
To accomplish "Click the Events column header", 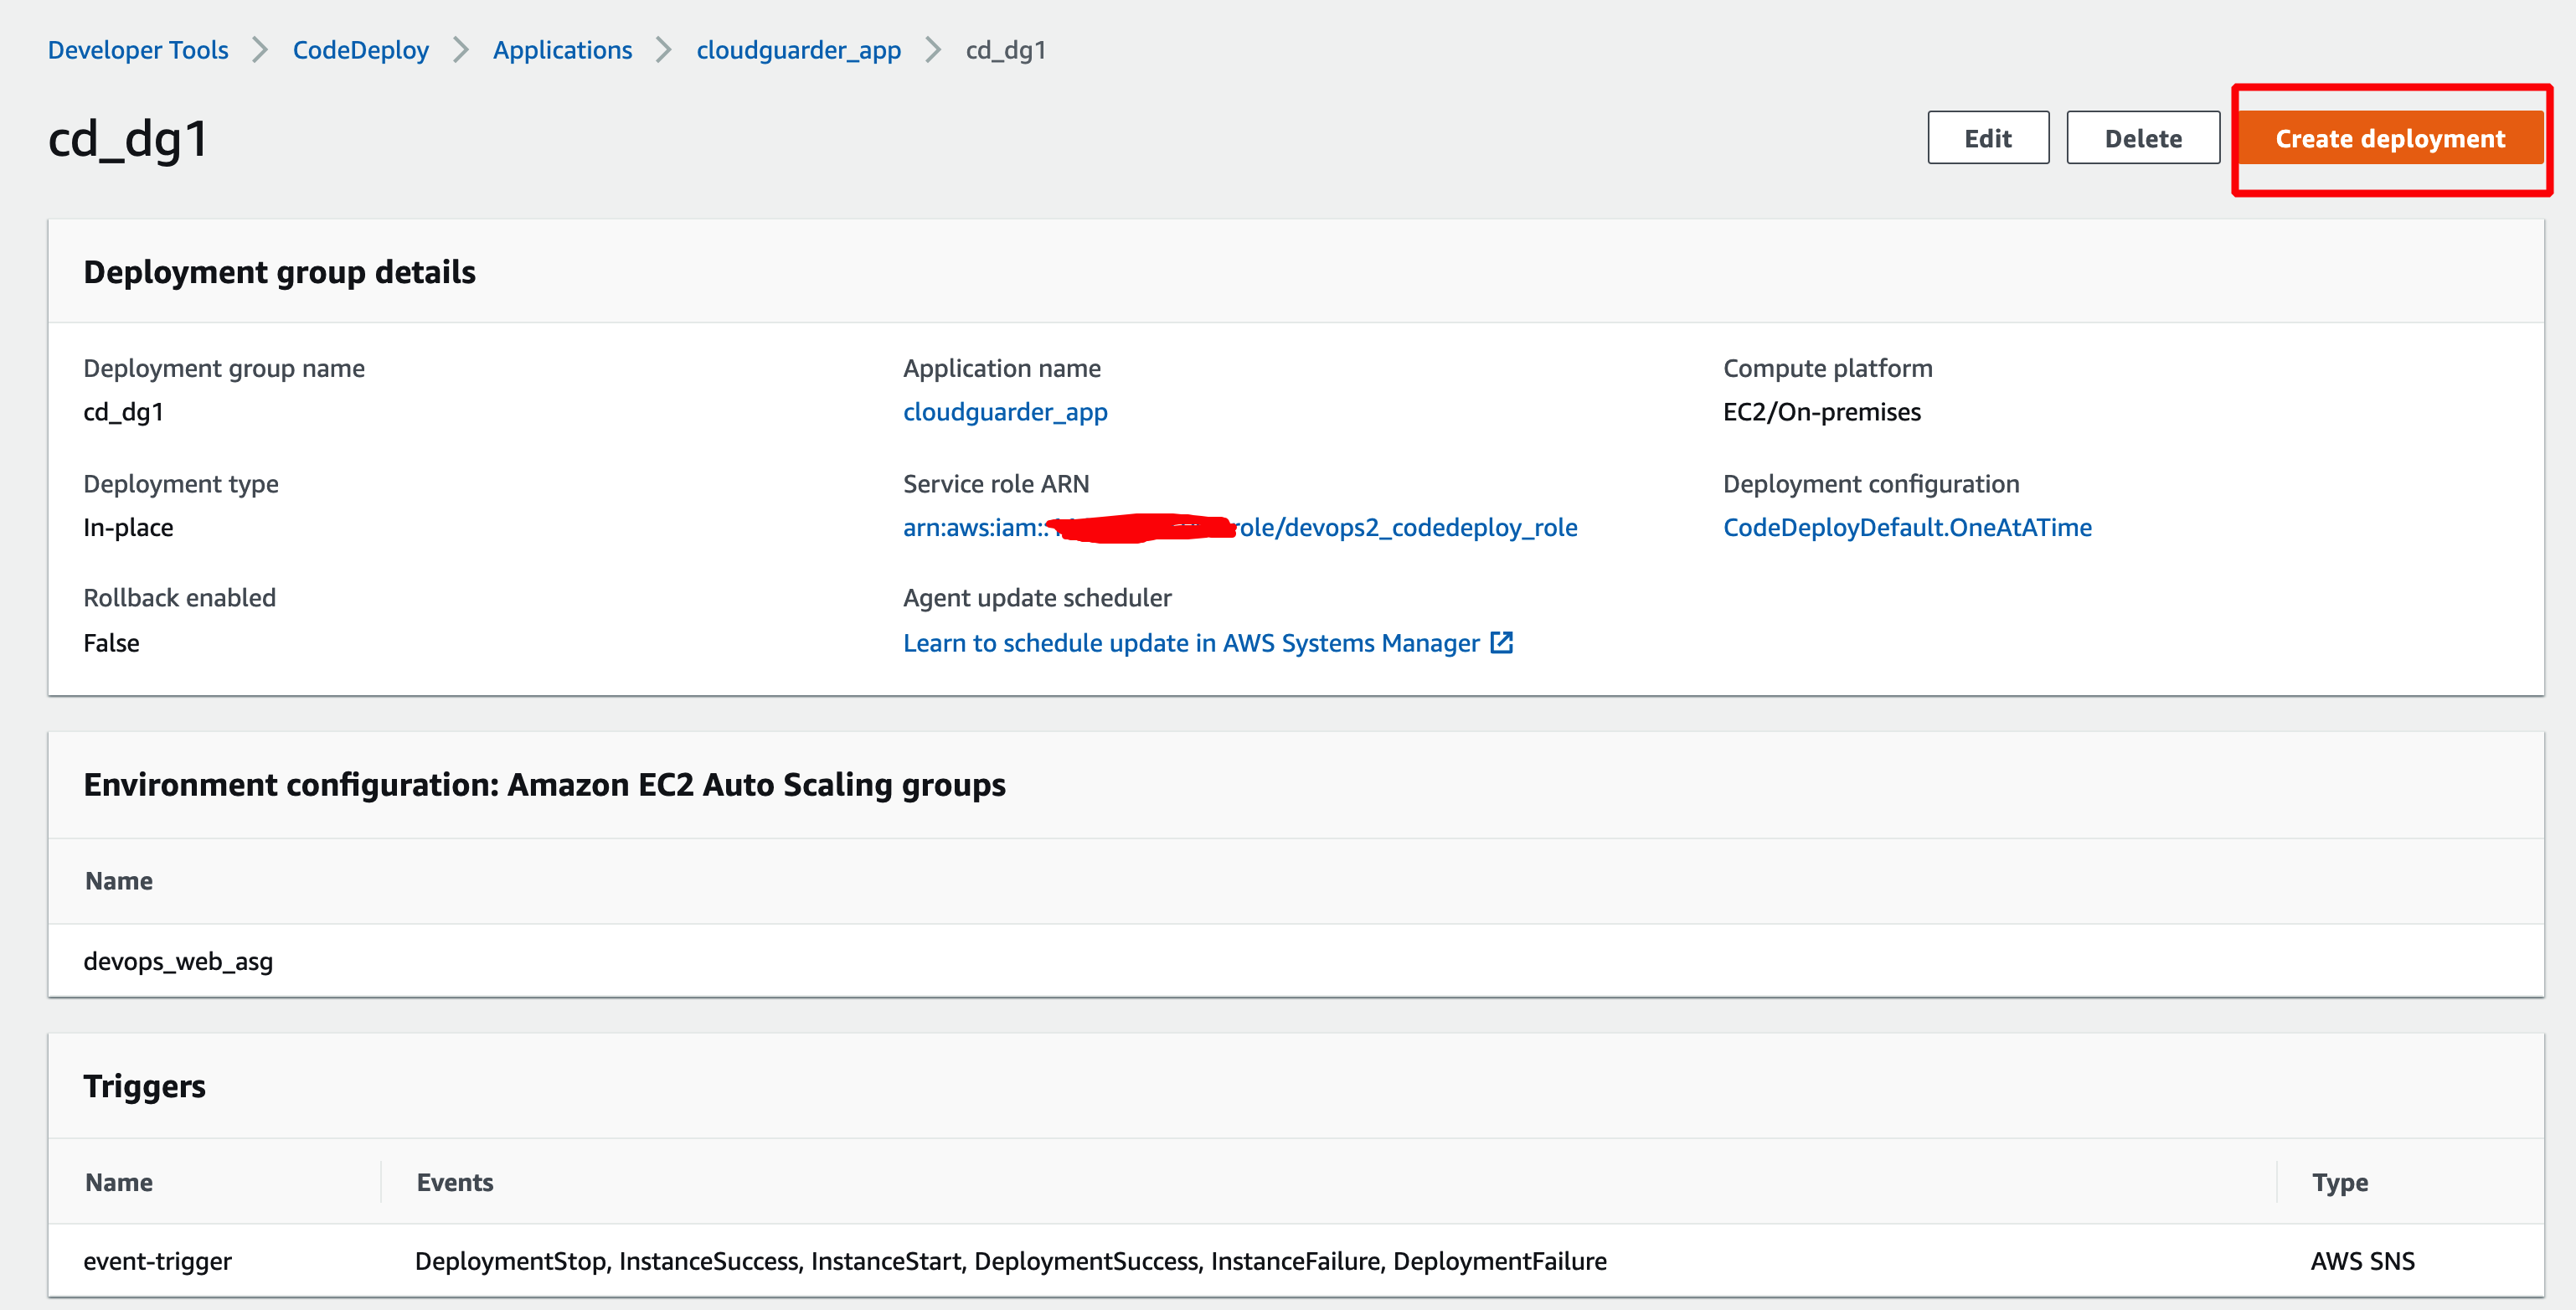I will [455, 1182].
